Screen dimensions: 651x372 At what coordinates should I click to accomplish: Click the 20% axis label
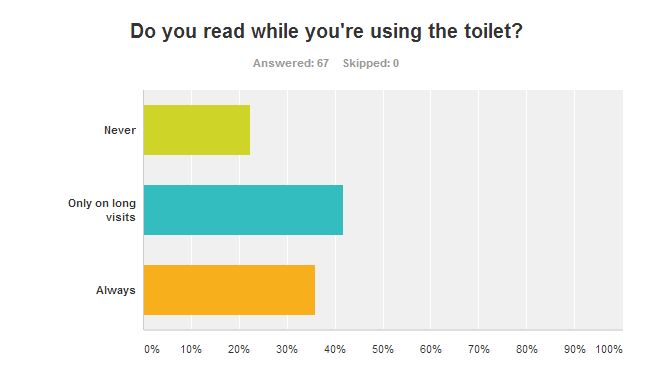click(239, 349)
